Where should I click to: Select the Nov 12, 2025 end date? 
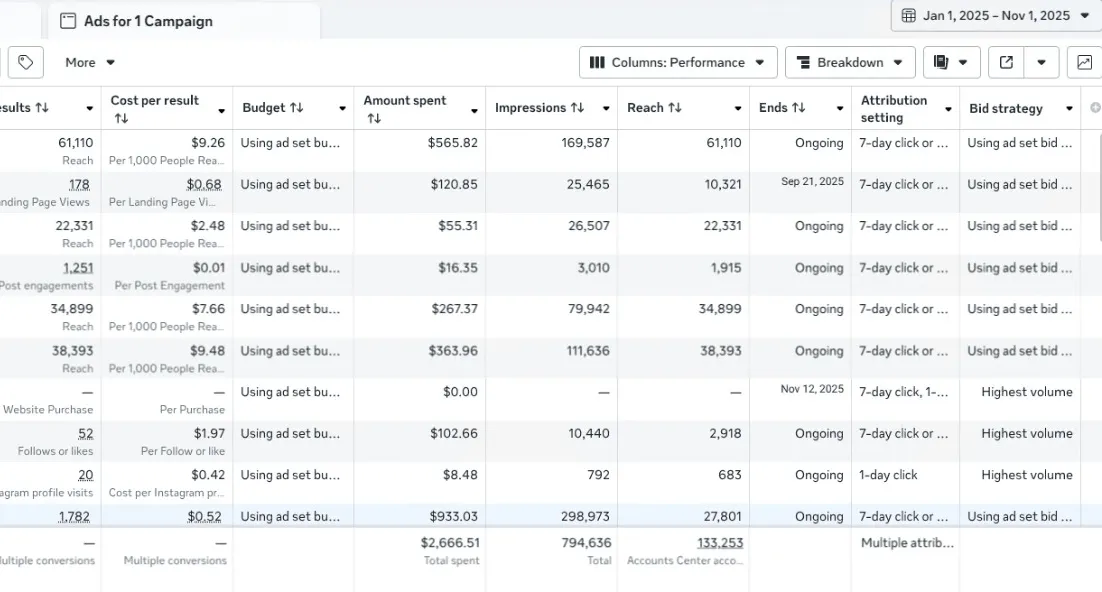pos(812,389)
